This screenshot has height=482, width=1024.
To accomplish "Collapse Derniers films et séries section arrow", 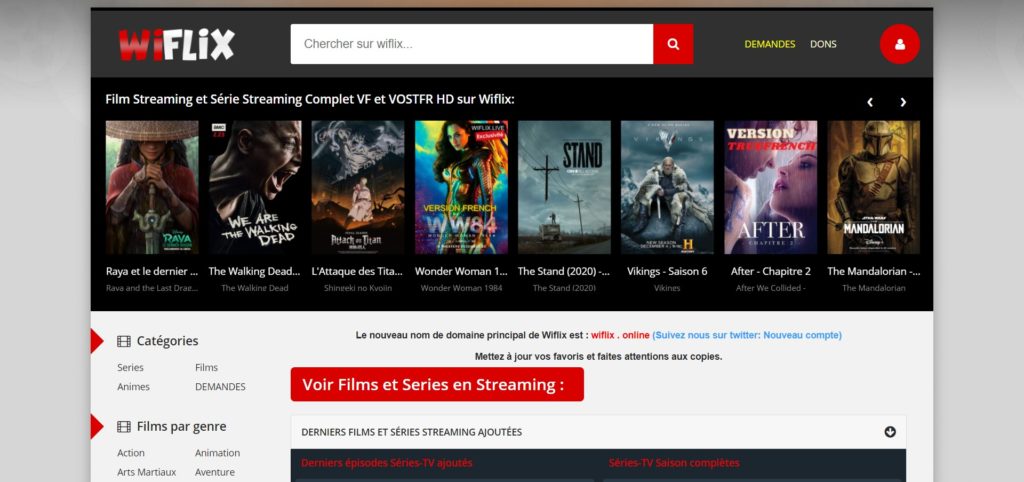I will 890,432.
